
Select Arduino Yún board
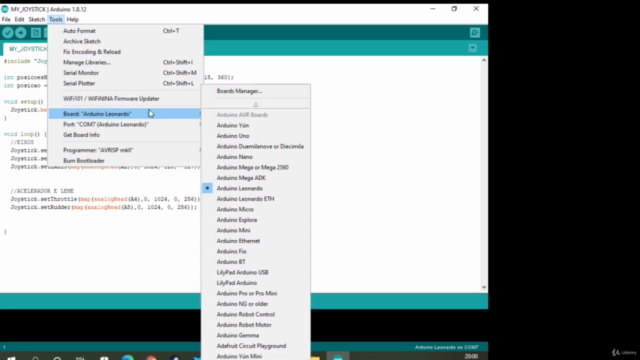tap(256, 125)
